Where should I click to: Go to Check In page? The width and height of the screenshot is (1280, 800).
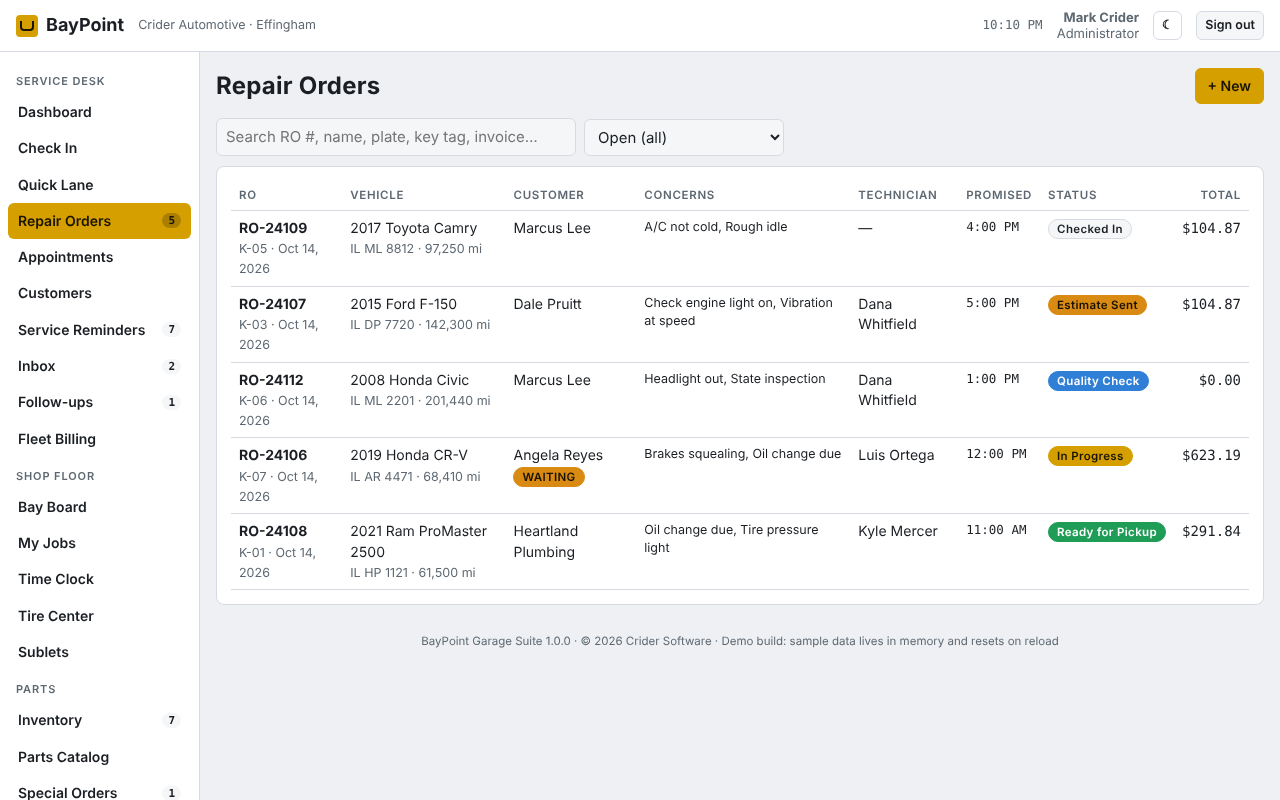pyautogui.click(x=99, y=148)
